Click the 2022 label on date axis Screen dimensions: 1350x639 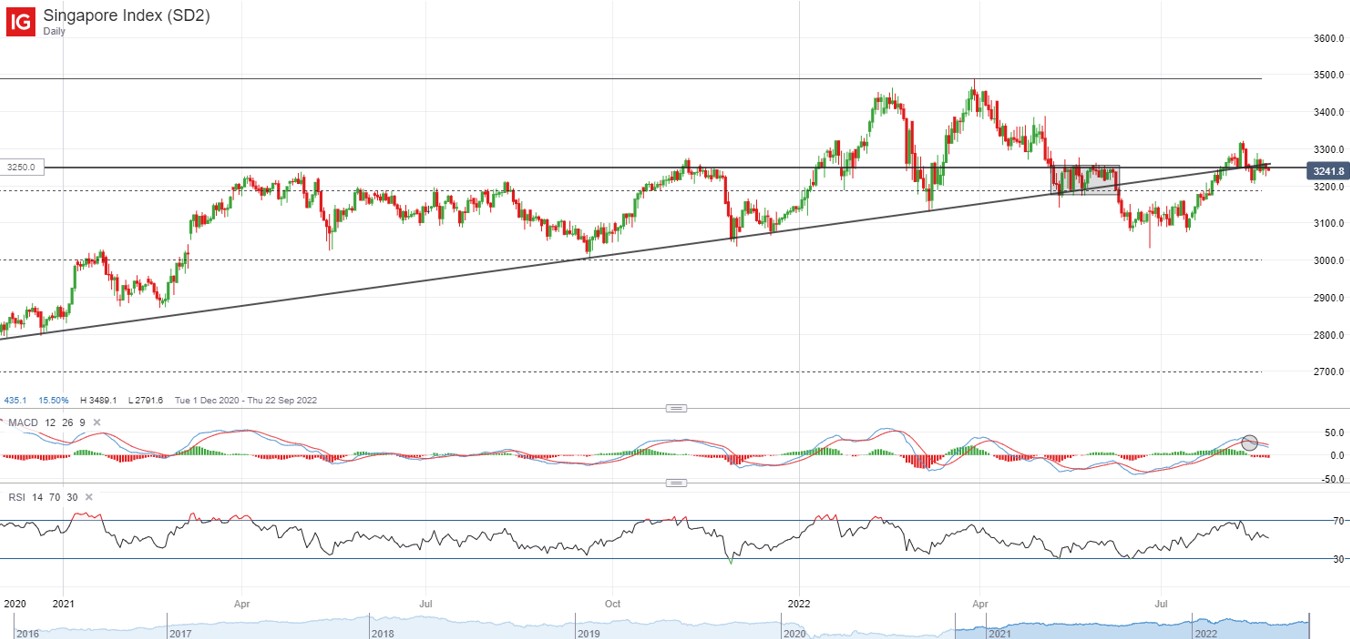797,604
